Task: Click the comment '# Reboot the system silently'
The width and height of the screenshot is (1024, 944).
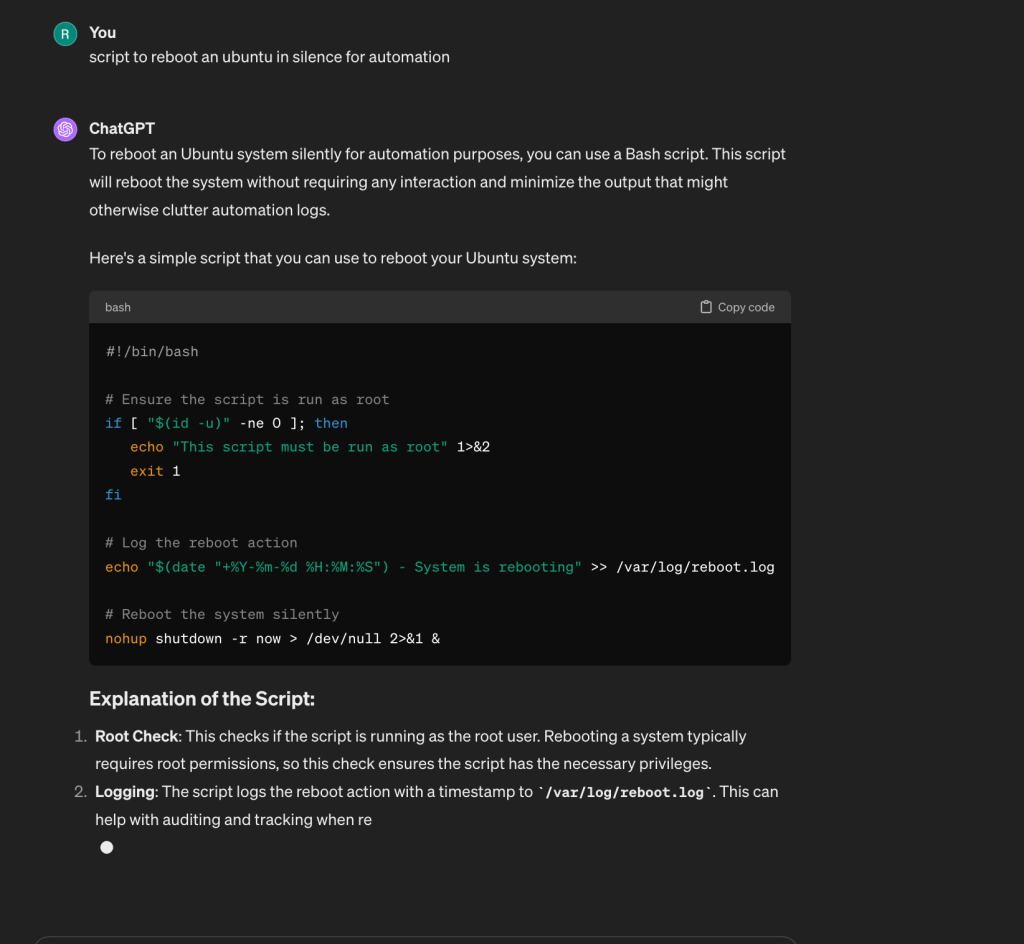Action: point(222,614)
